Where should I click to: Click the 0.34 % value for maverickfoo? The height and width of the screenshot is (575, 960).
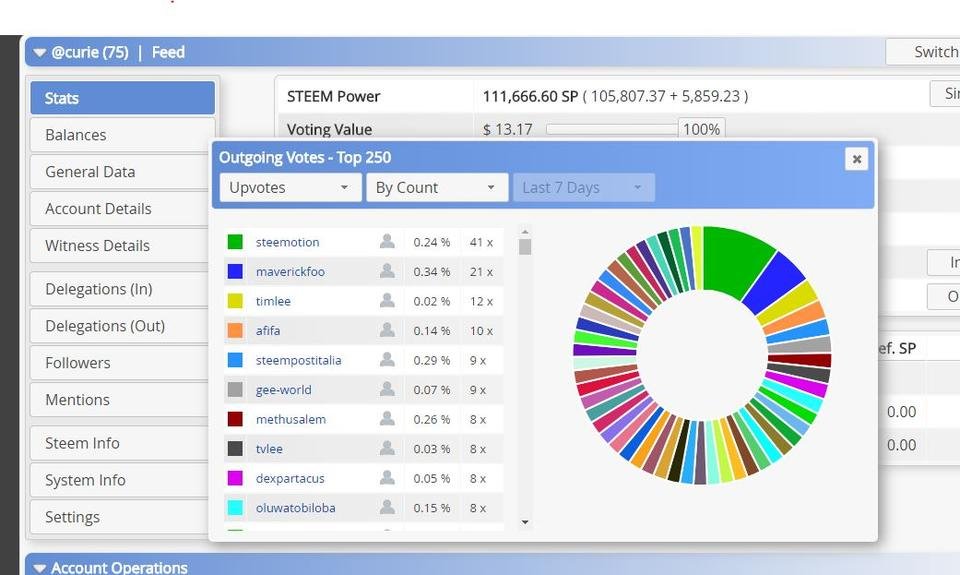click(432, 271)
